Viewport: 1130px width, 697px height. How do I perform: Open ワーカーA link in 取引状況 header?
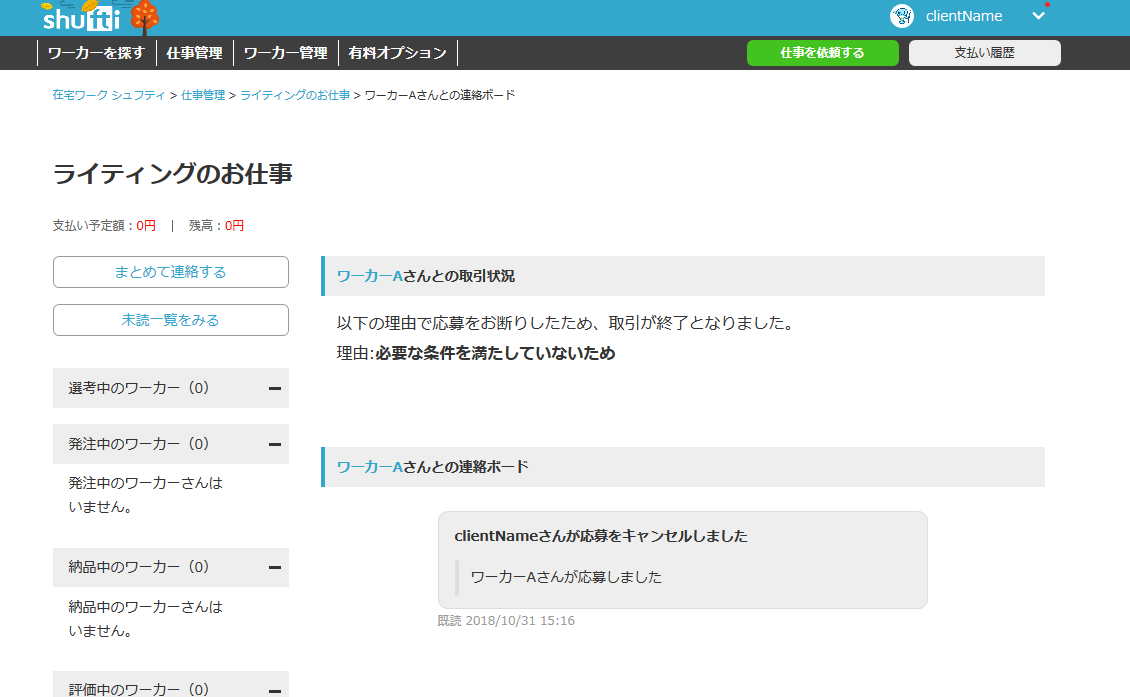click(x=370, y=276)
